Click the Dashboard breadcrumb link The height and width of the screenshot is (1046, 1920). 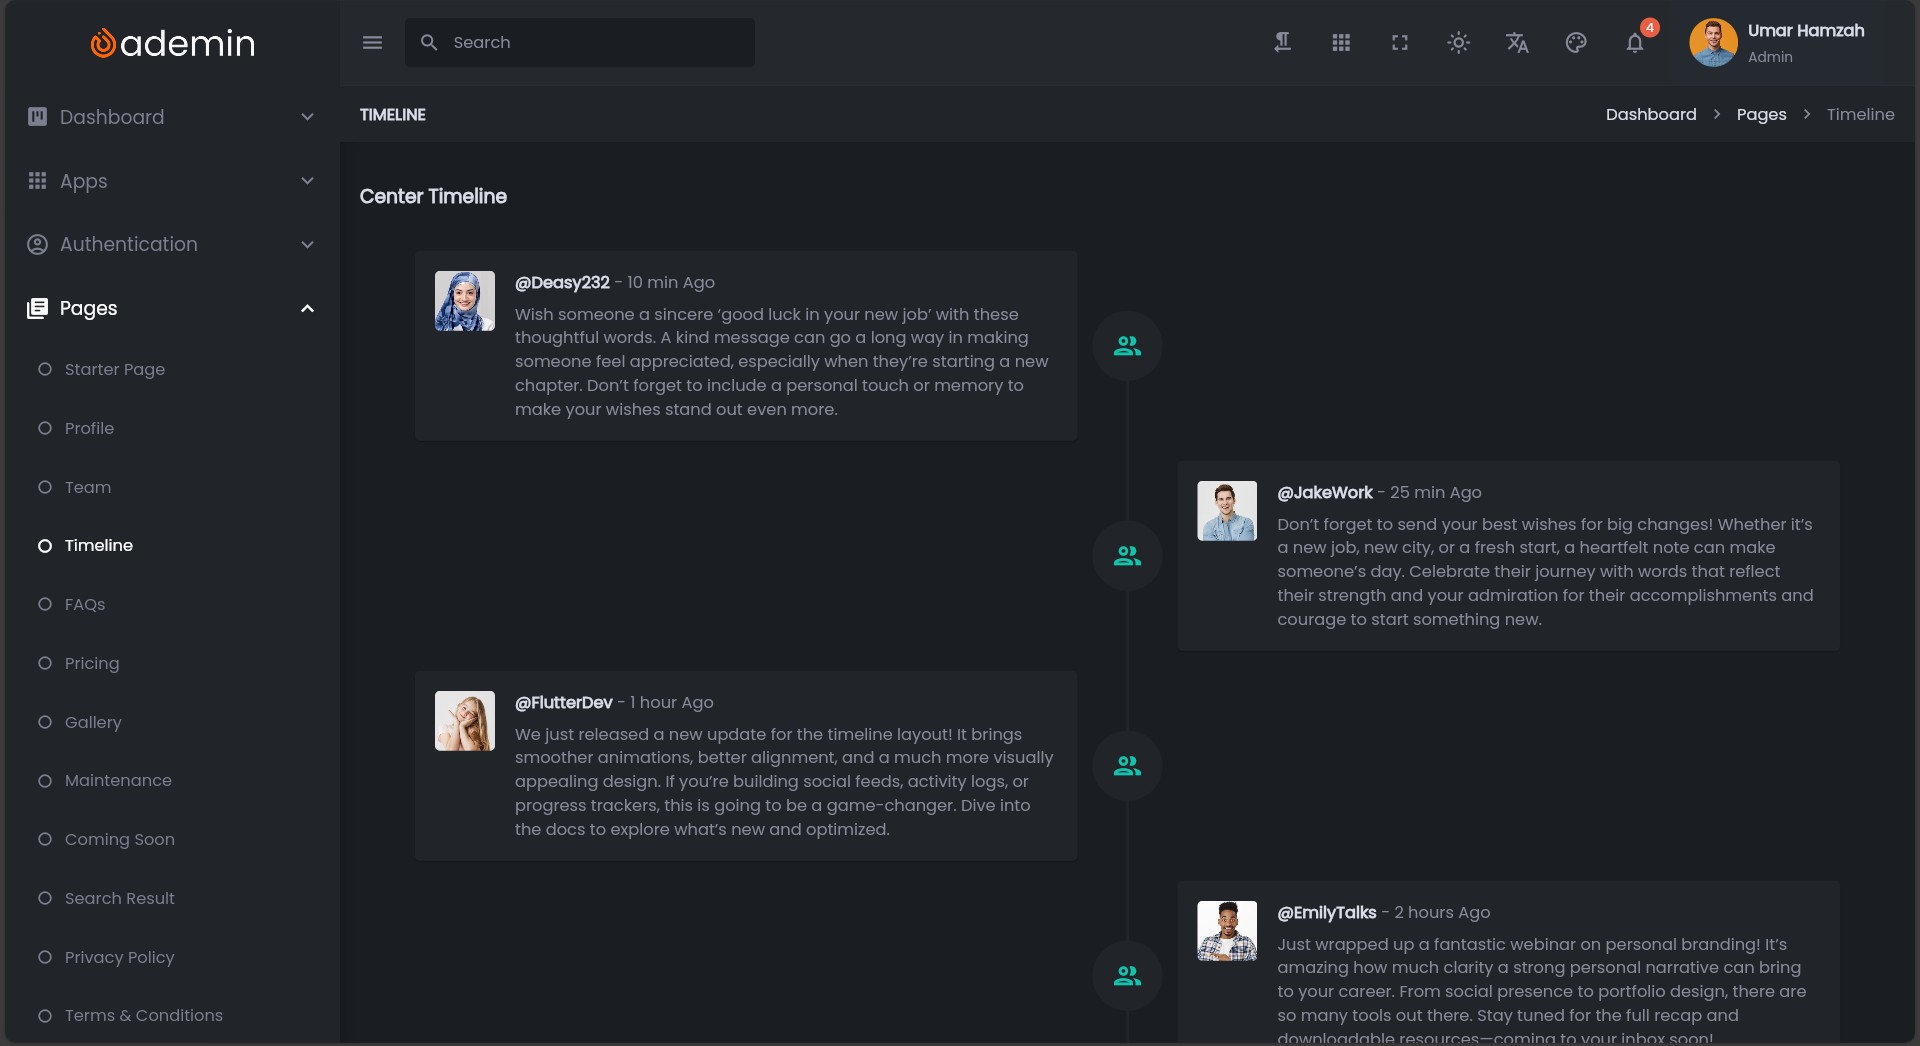point(1650,115)
